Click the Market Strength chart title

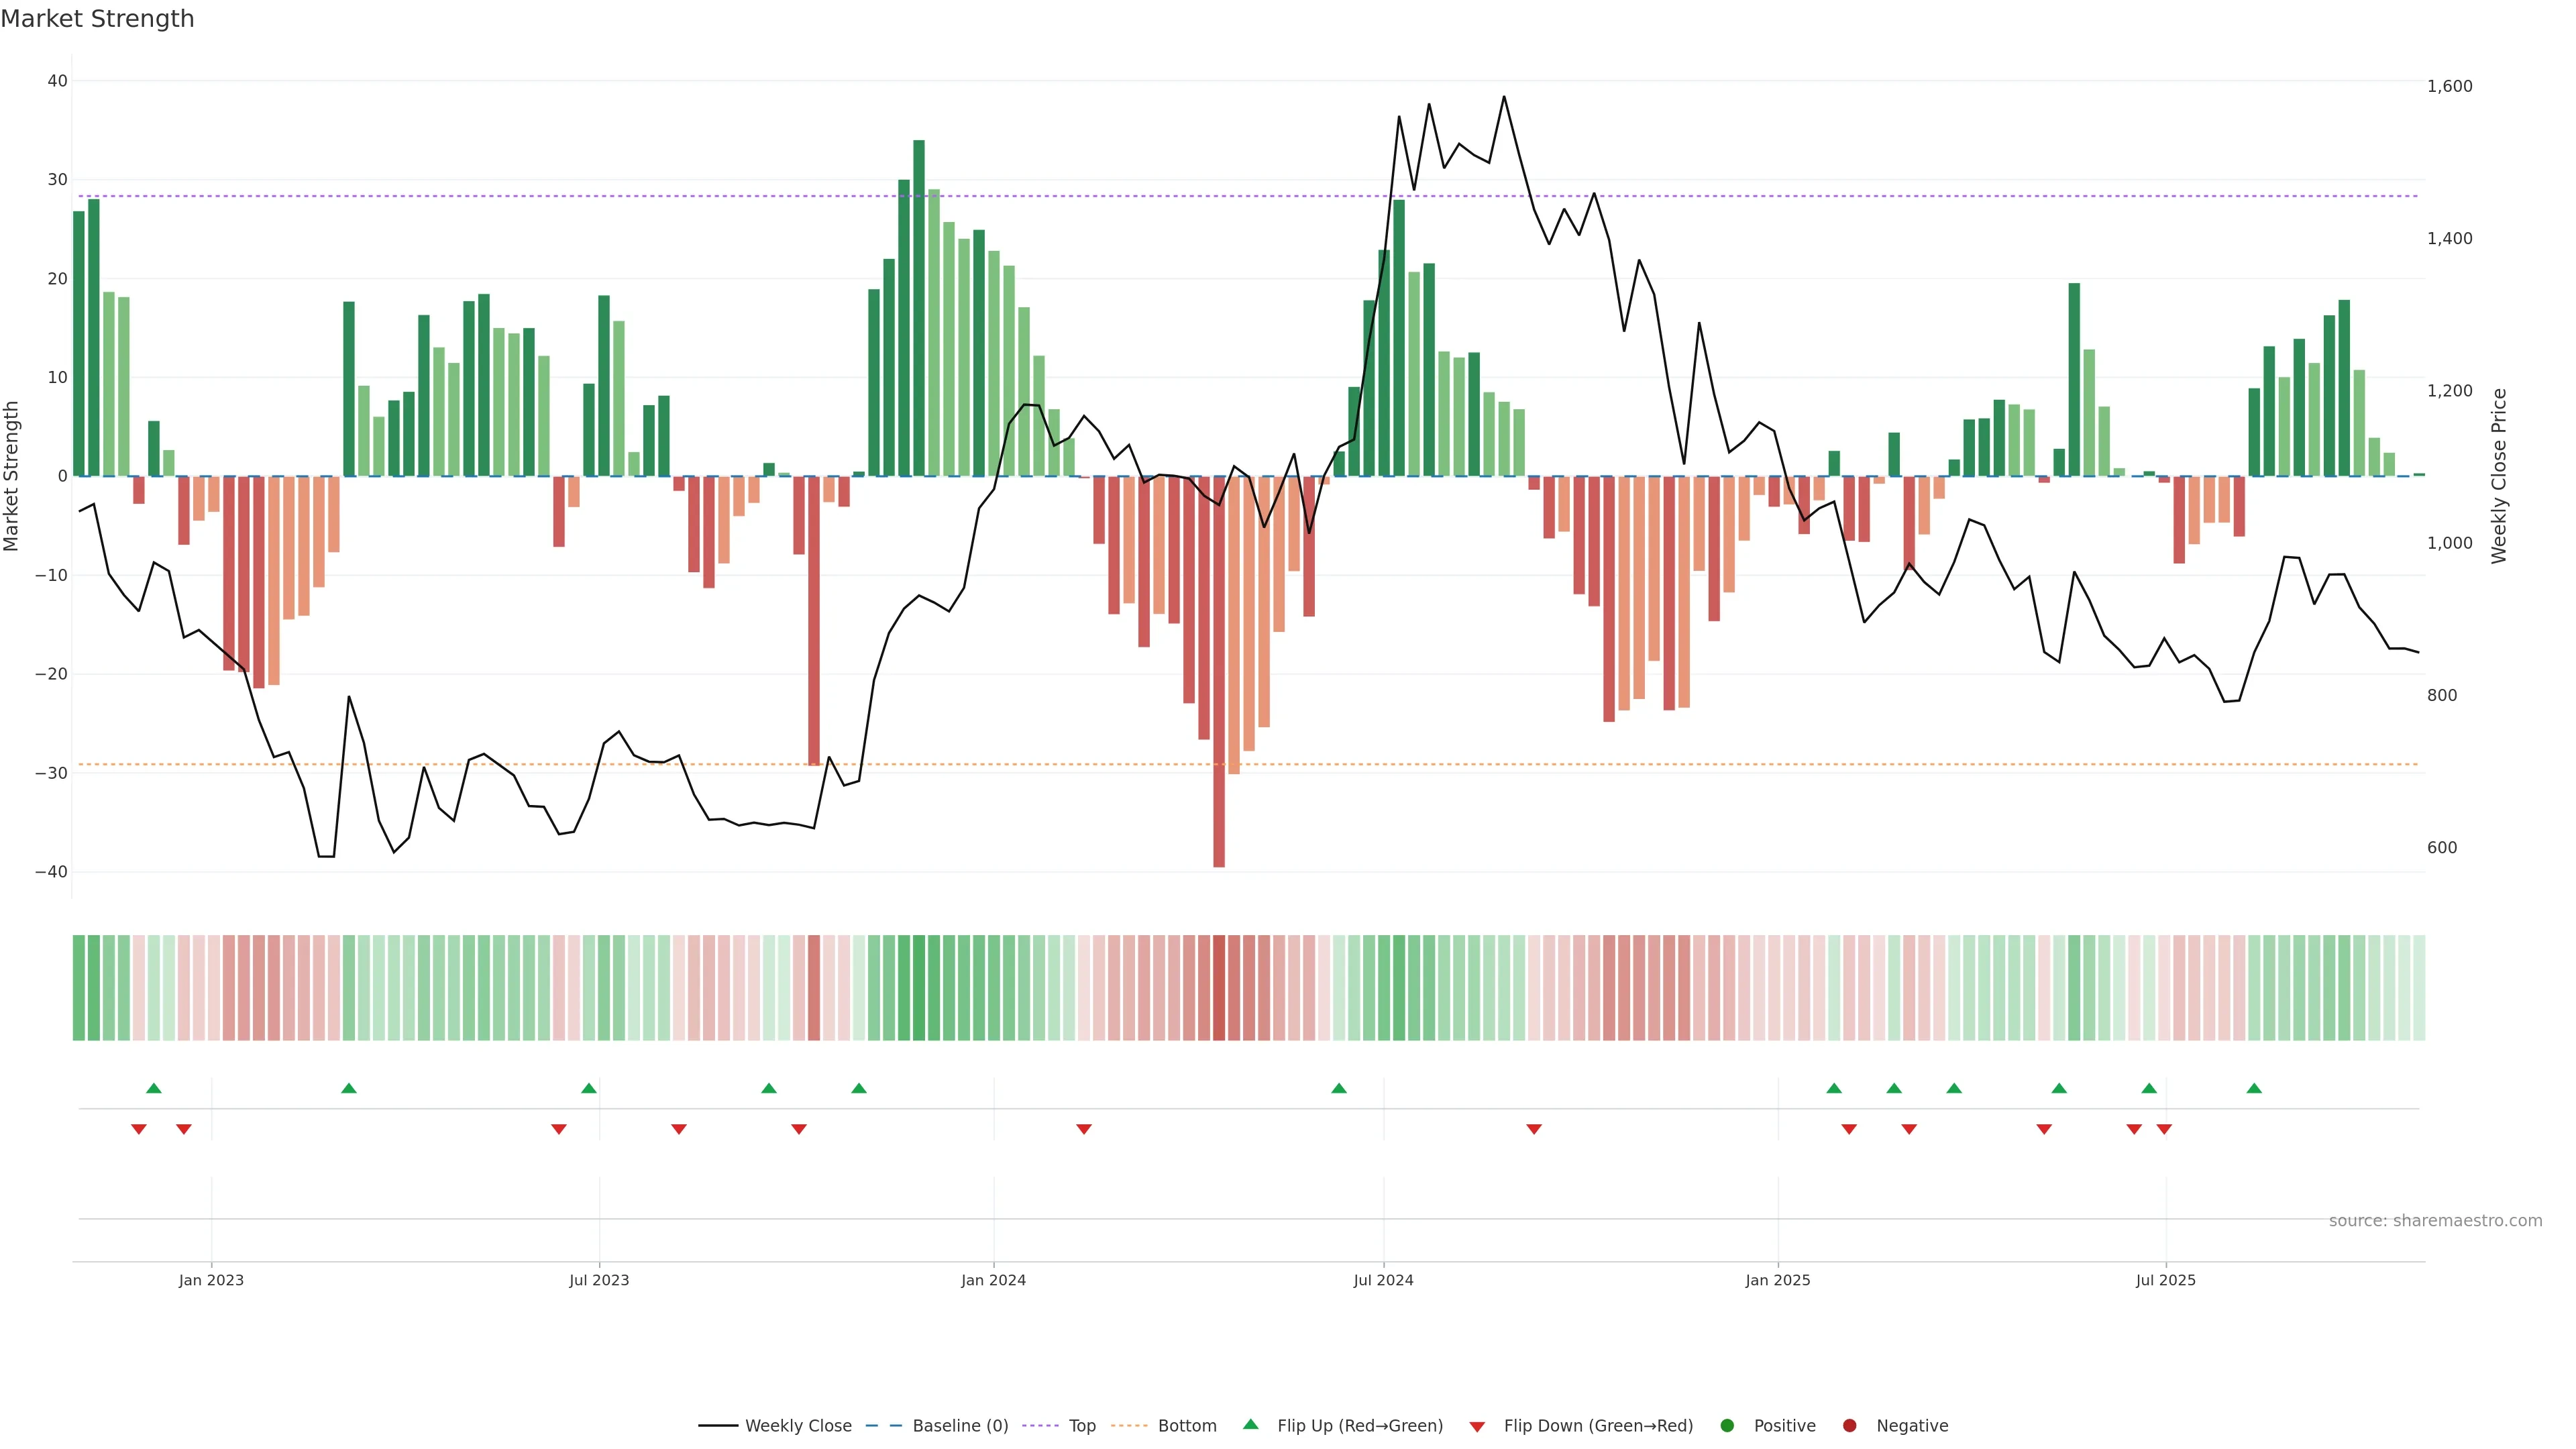97,19
